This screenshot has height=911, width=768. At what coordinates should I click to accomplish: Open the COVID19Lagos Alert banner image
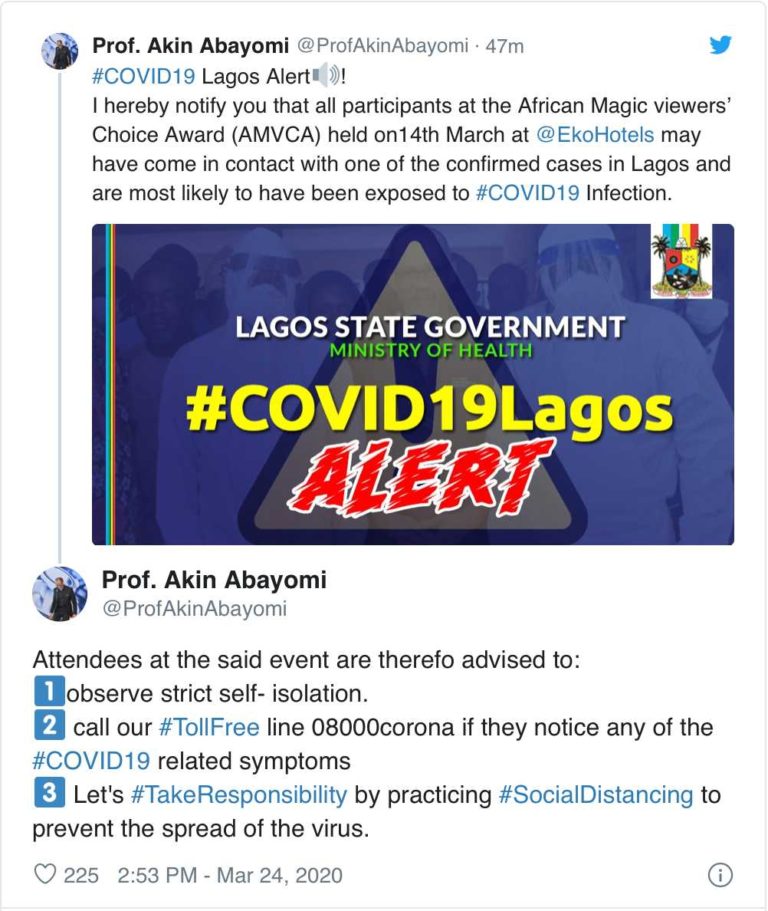coord(412,384)
